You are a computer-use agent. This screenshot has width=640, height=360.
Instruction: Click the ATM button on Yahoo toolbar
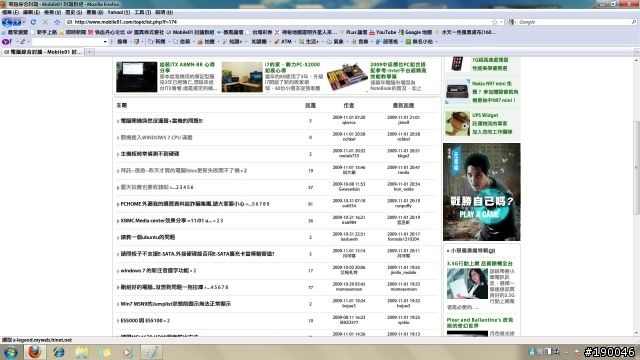coord(283,42)
